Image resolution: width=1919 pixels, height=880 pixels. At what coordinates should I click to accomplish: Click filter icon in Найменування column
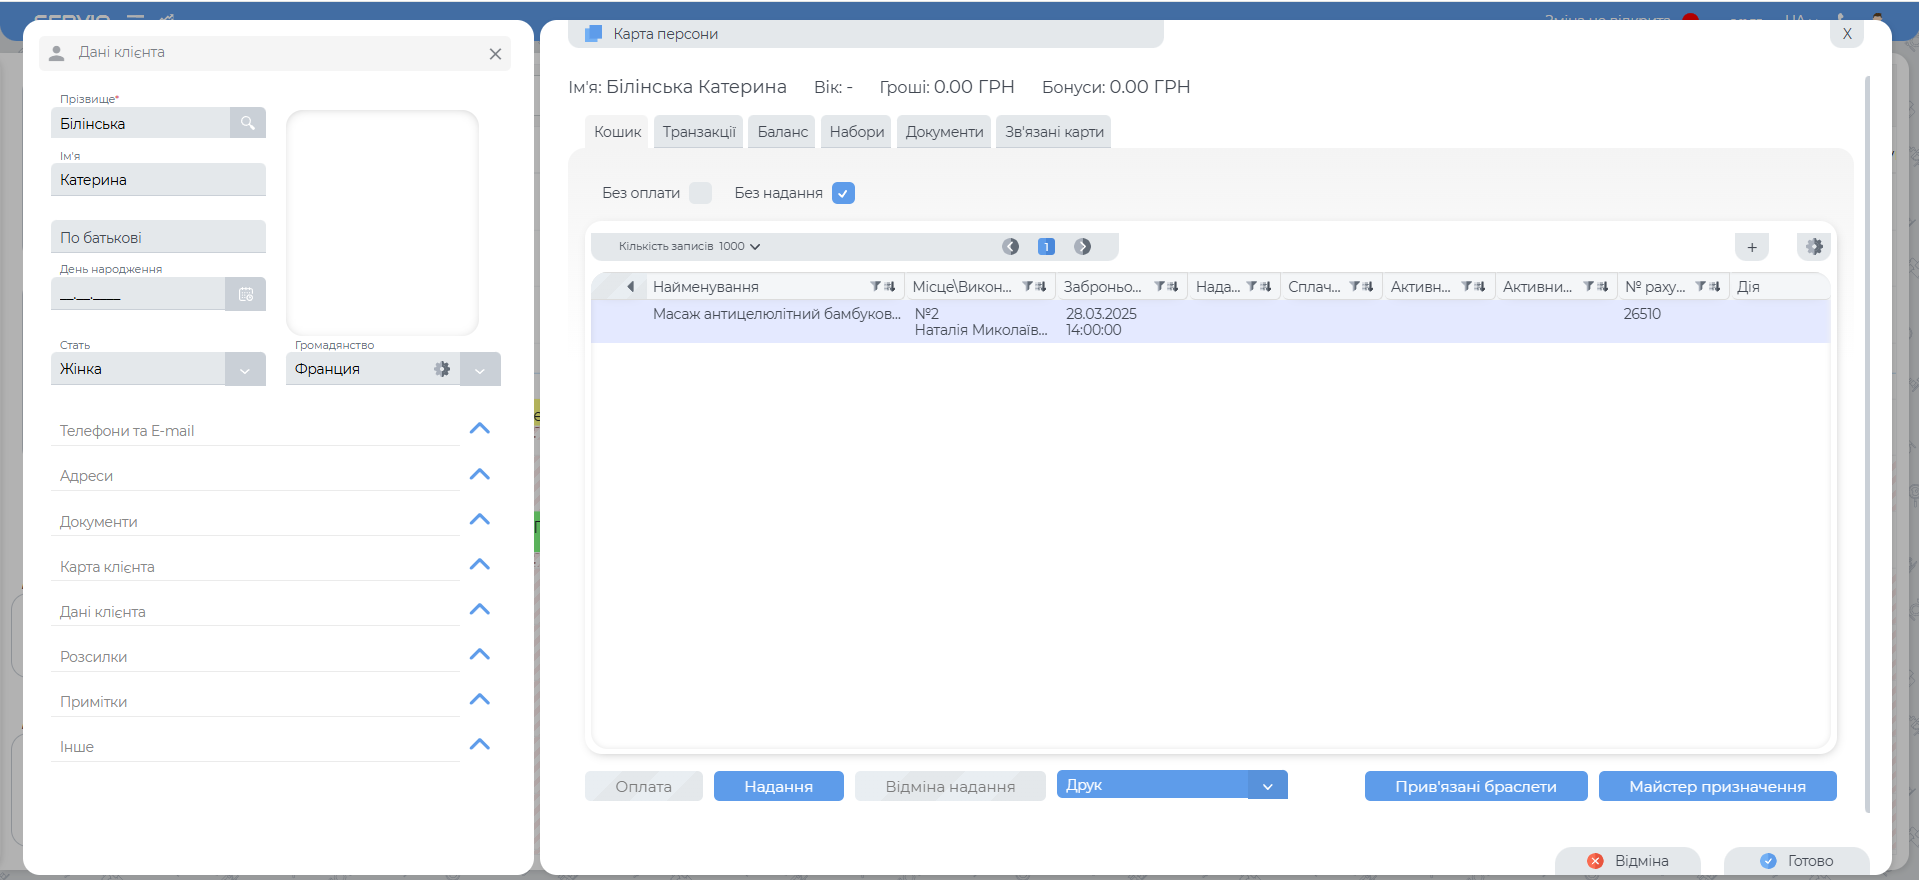coord(875,287)
